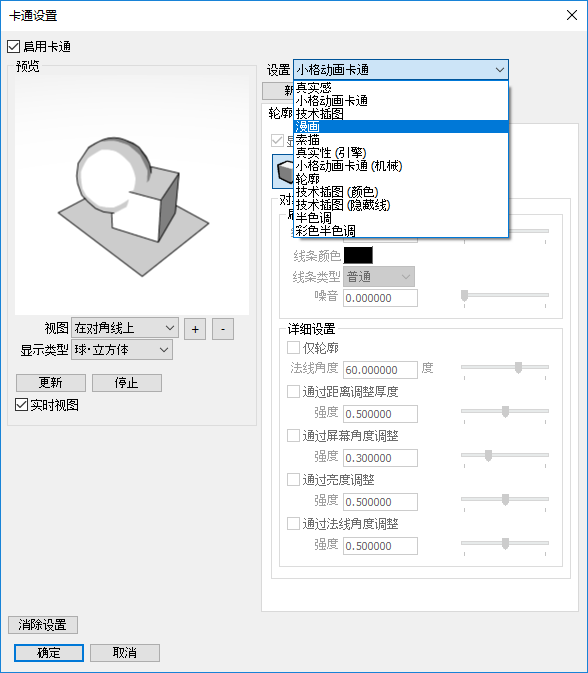Enable the 仅轮廓 checkbox

(294, 347)
